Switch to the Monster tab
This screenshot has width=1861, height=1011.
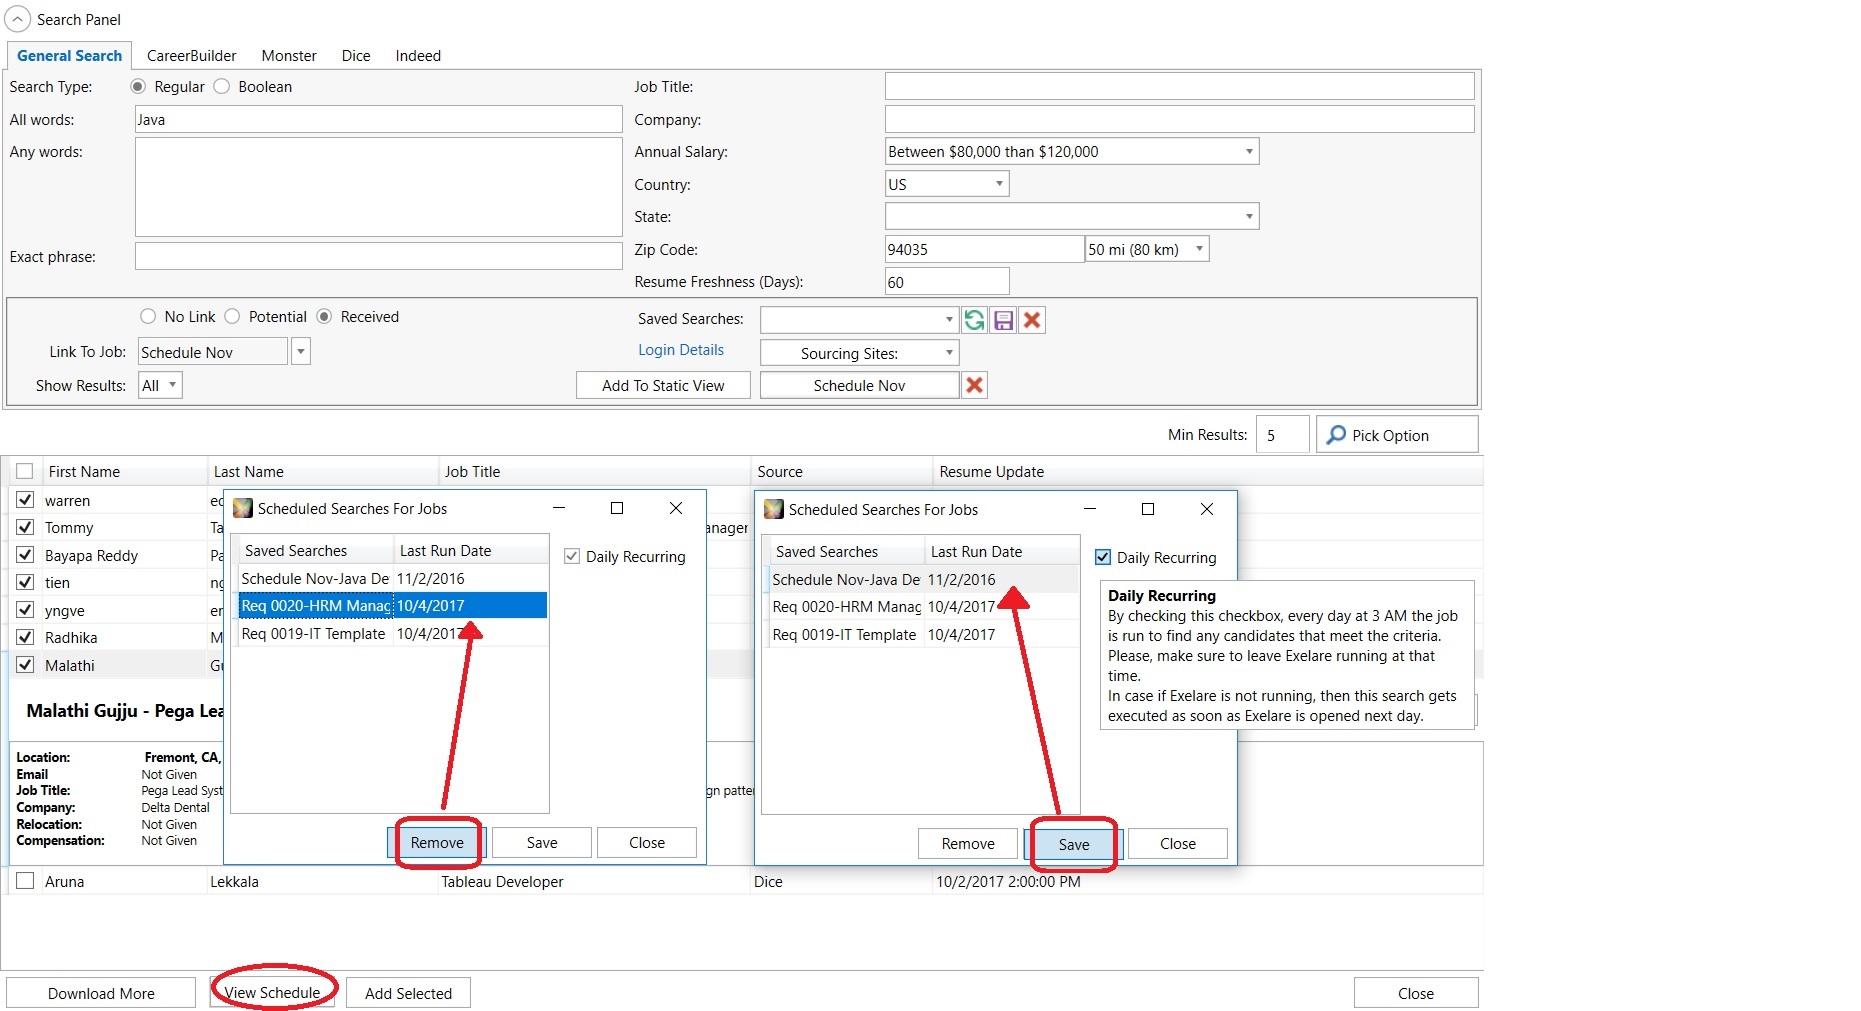pos(289,56)
